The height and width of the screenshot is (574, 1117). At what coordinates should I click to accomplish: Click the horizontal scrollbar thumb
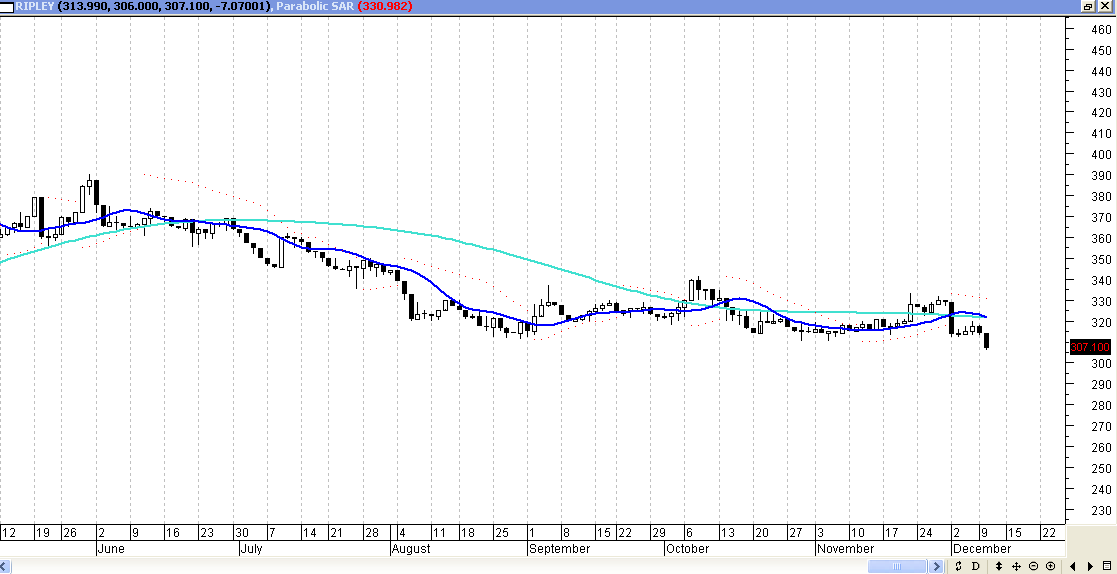(x=898, y=566)
